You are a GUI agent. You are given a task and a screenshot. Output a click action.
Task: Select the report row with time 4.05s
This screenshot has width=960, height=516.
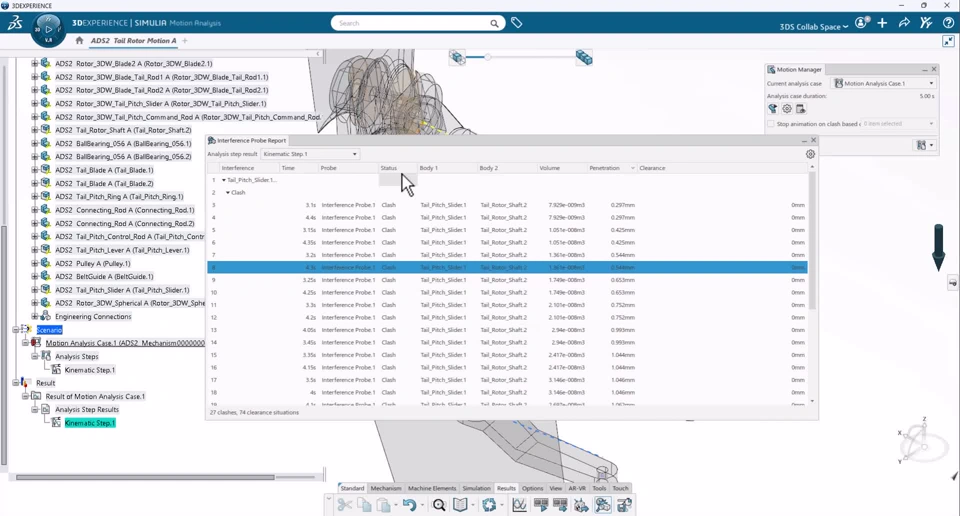(x=507, y=330)
